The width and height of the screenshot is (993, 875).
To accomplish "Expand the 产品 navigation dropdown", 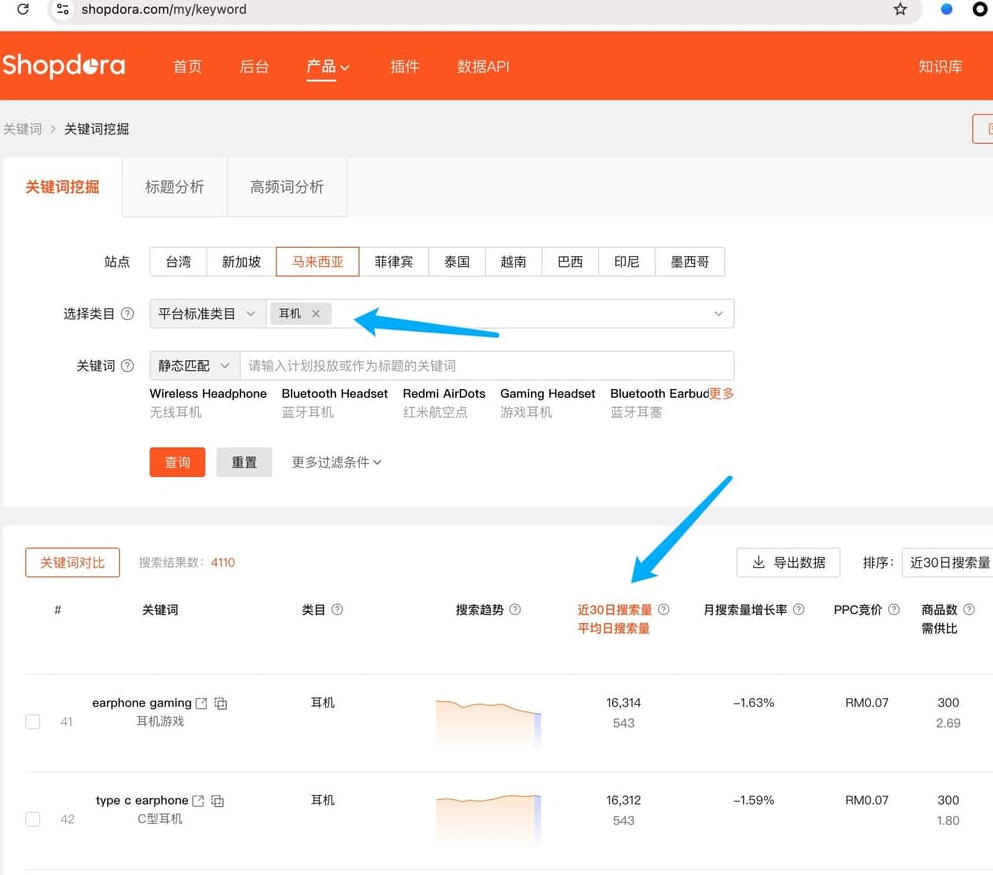I will (327, 66).
